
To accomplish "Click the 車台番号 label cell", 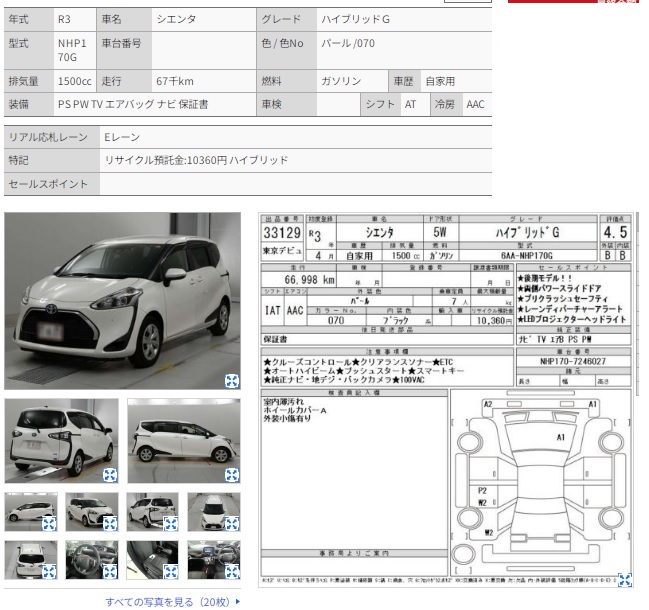I will [124, 50].
